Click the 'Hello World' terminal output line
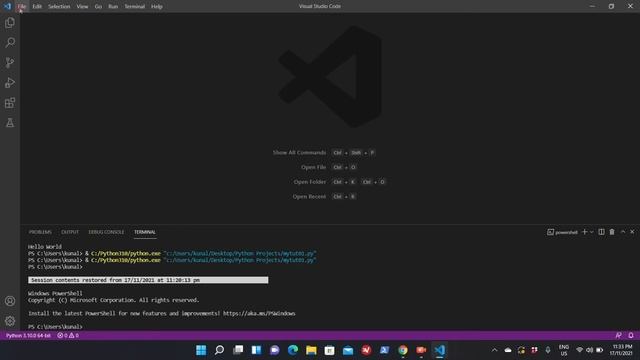 45,247
